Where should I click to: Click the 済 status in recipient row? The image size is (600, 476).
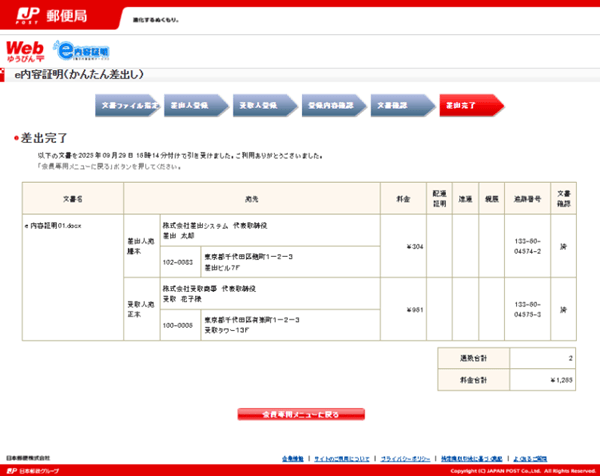pyautogui.click(x=563, y=310)
